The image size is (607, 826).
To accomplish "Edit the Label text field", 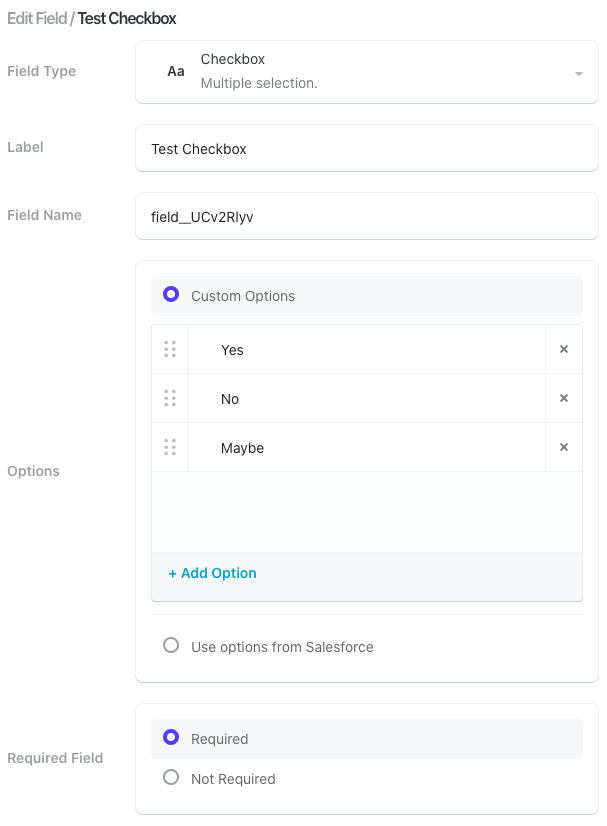I will [366, 148].
